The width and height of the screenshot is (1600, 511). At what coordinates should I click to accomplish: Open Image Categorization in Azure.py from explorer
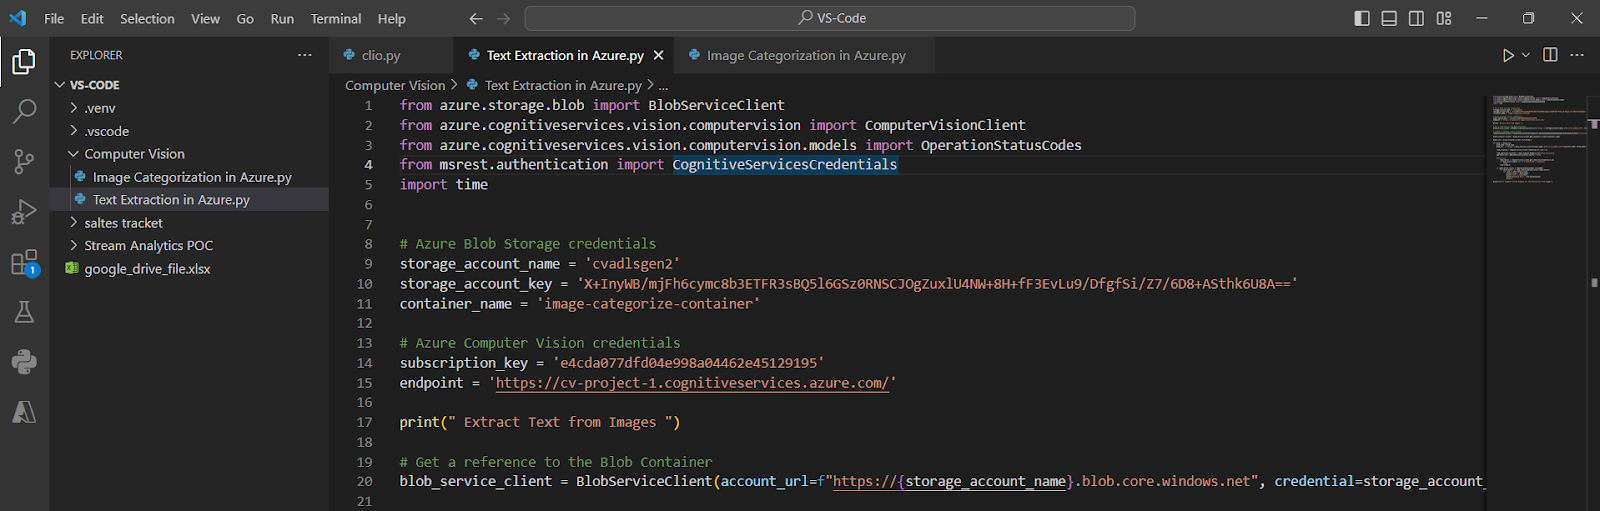(x=189, y=177)
